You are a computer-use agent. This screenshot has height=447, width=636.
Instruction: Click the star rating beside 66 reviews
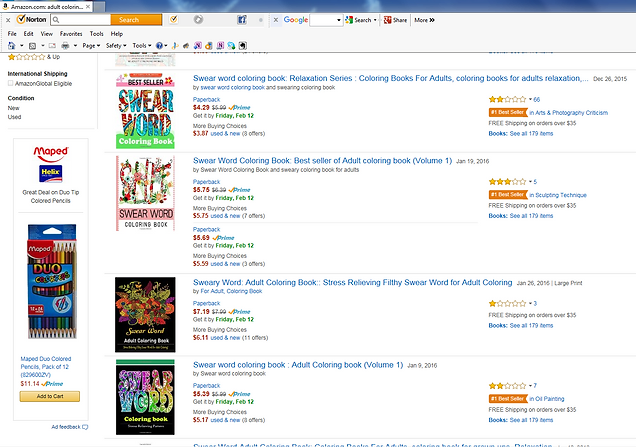pos(507,99)
